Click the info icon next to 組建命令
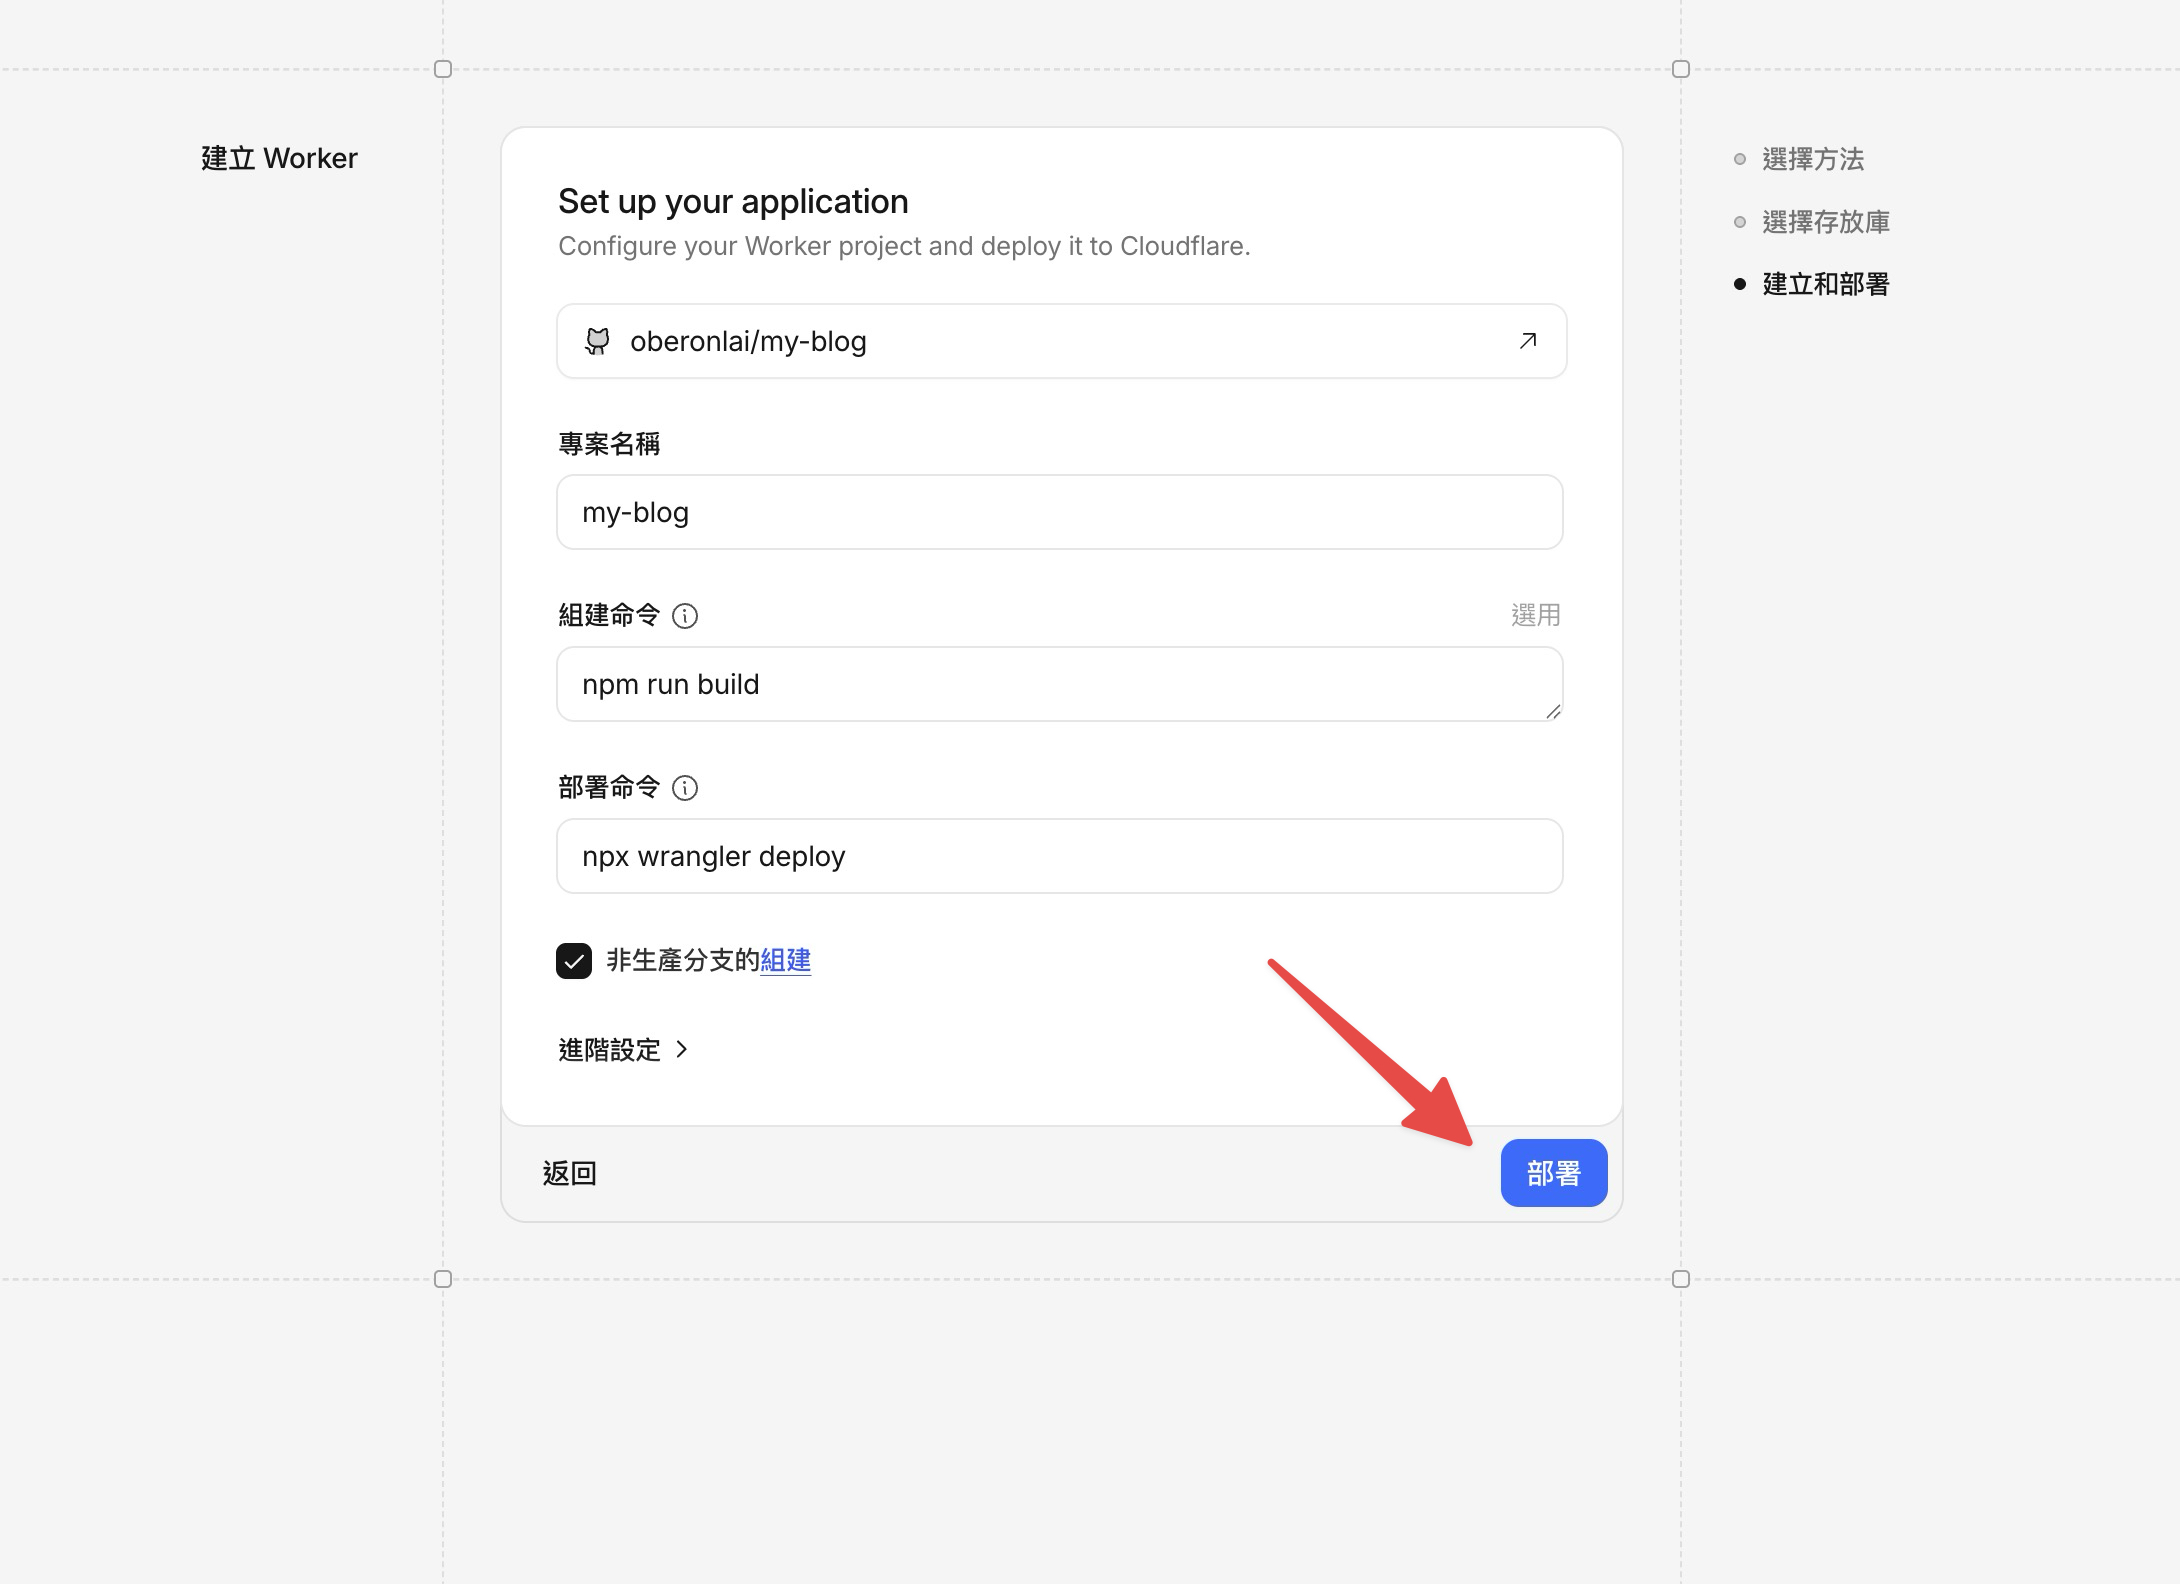 (x=684, y=616)
